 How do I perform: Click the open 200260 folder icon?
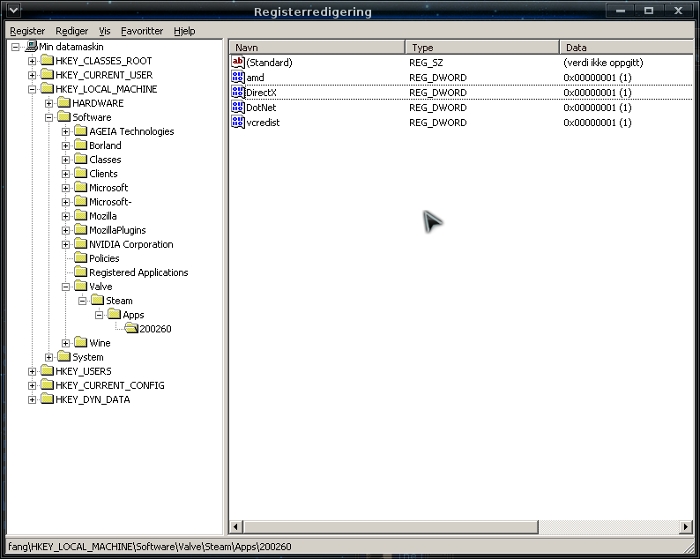coord(131,329)
